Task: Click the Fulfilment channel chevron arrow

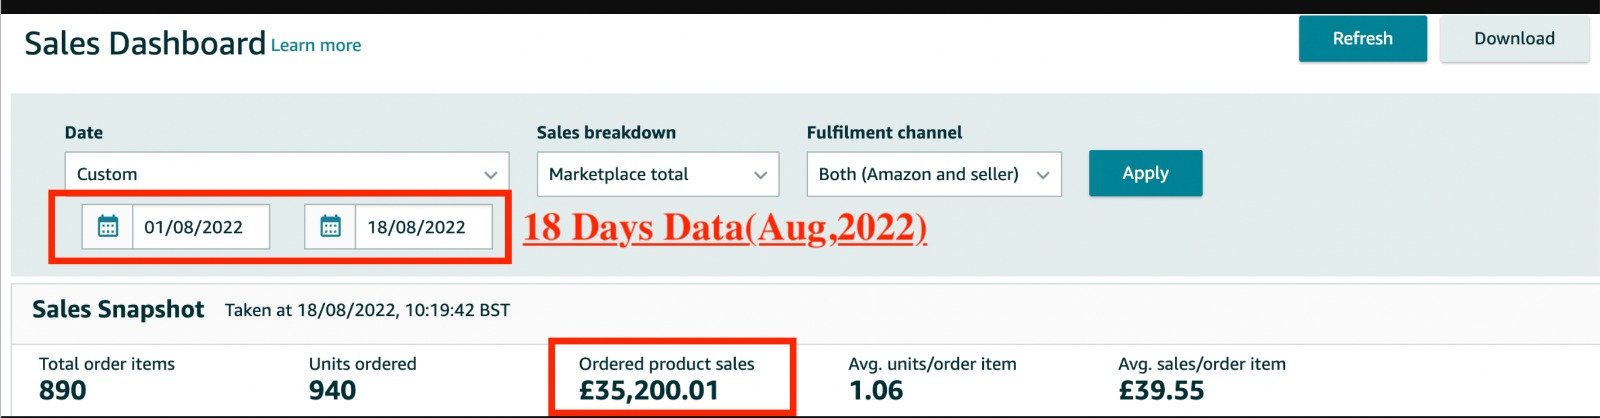Action: click(x=1043, y=175)
